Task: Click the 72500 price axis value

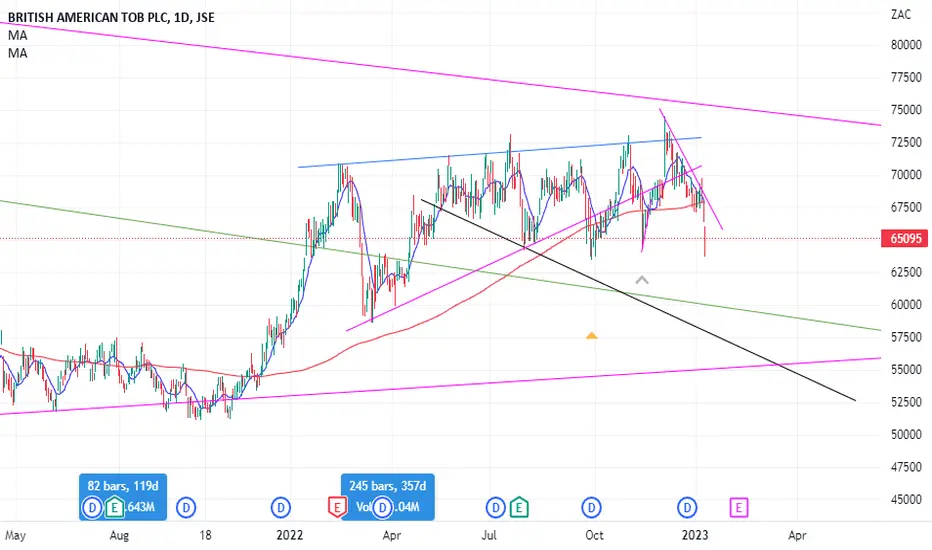Action: coord(906,142)
